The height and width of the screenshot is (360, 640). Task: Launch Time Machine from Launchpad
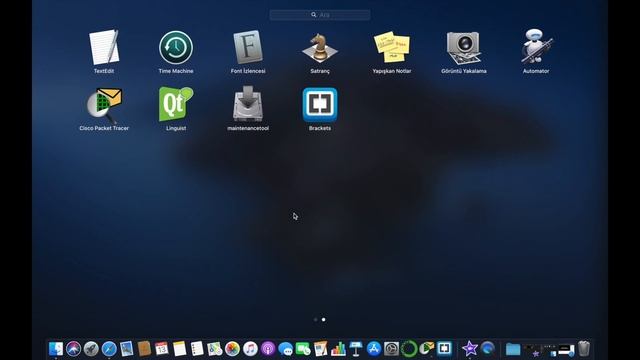[x=176, y=48]
